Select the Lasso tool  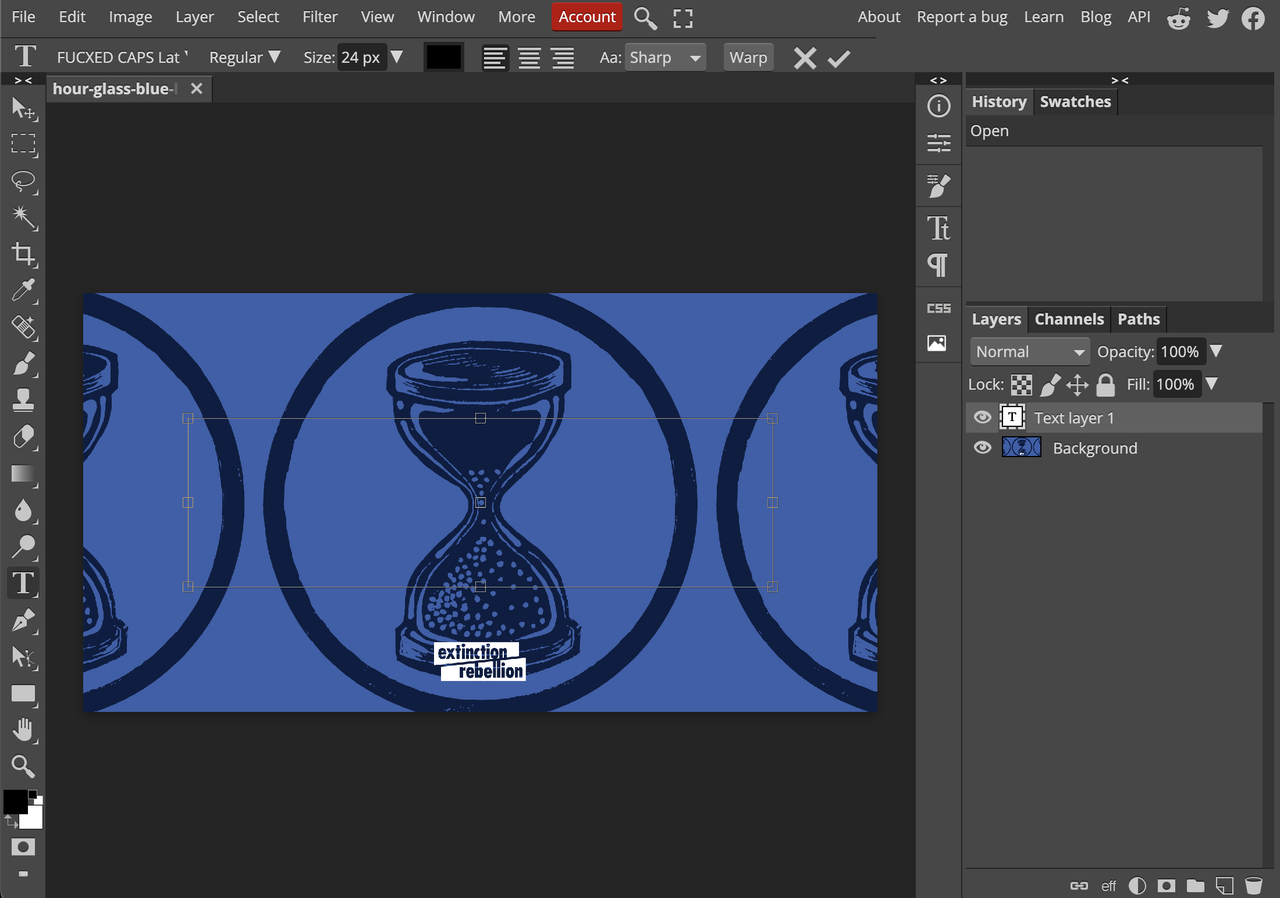[x=23, y=181]
